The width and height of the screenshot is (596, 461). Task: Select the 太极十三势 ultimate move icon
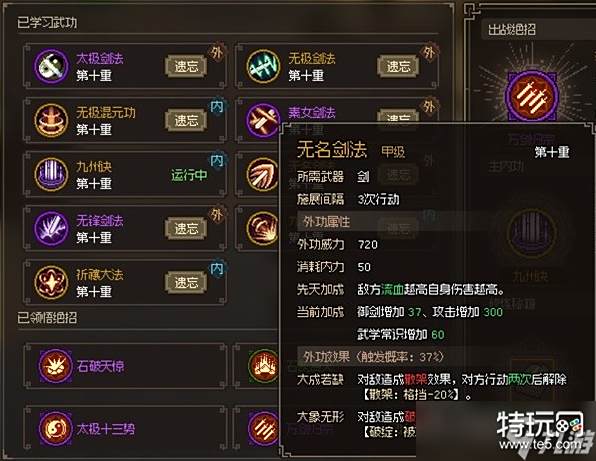(x=55, y=428)
